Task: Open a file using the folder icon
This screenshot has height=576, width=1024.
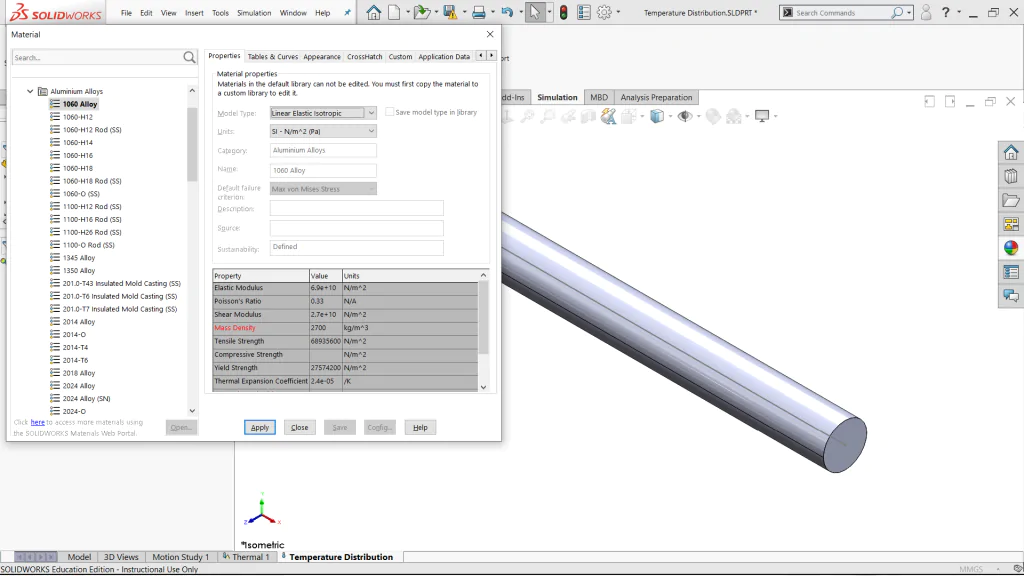Action: point(421,12)
